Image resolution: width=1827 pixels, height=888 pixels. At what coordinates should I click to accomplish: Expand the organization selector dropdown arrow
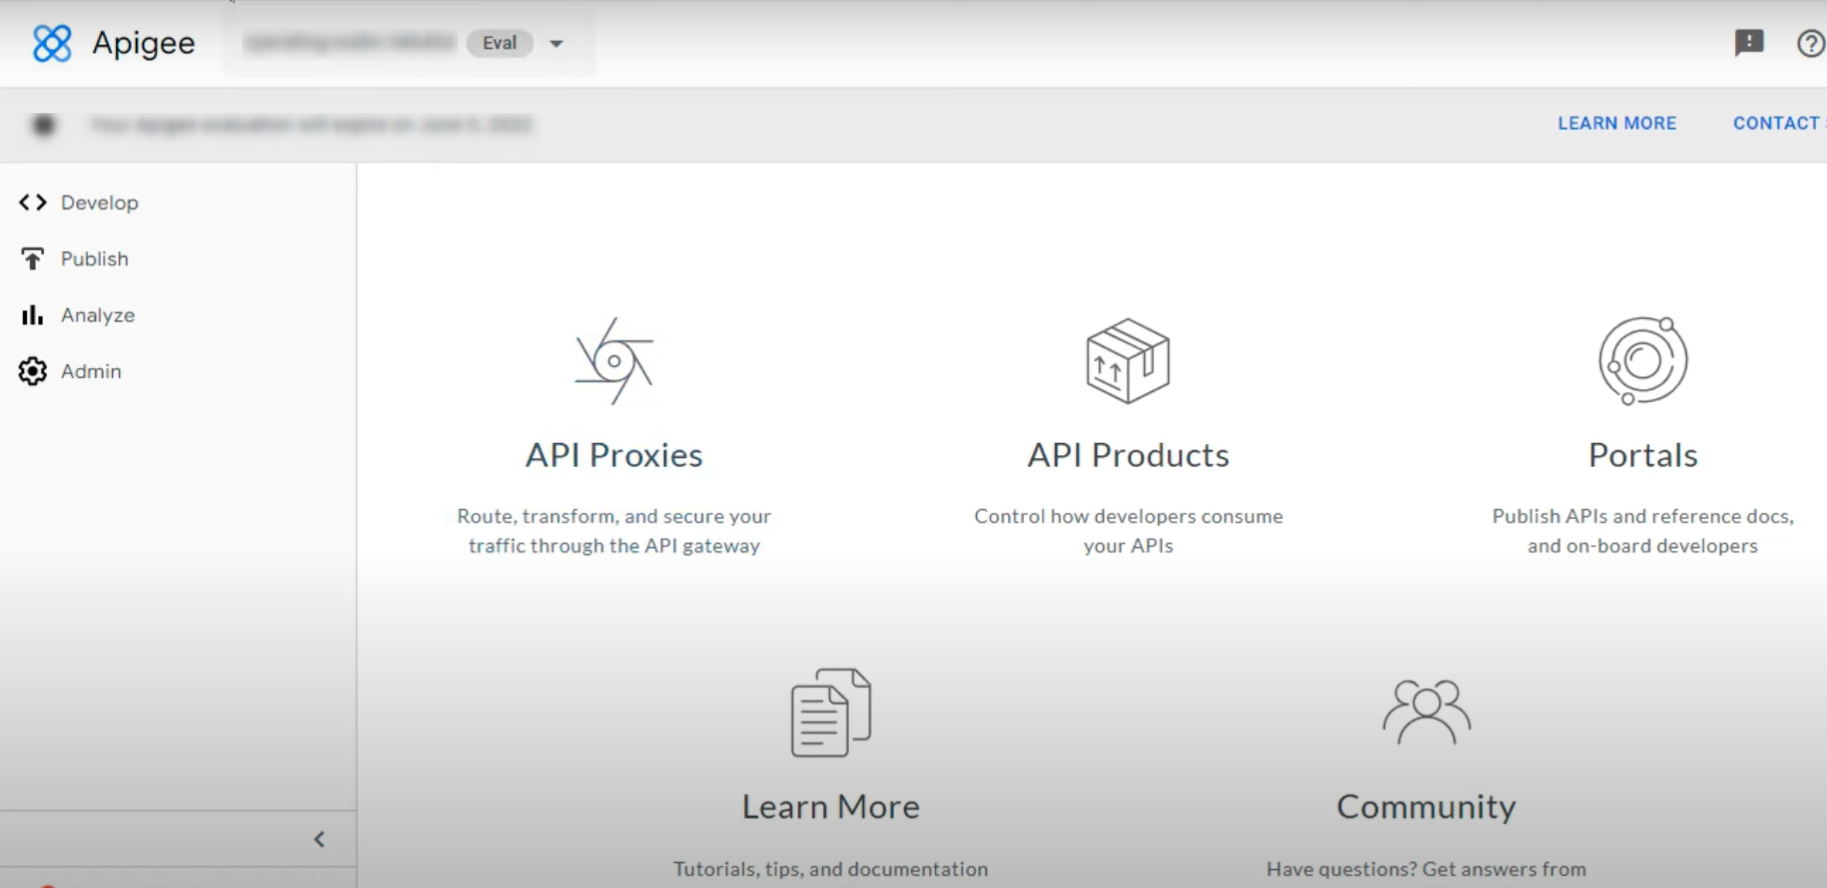557,44
